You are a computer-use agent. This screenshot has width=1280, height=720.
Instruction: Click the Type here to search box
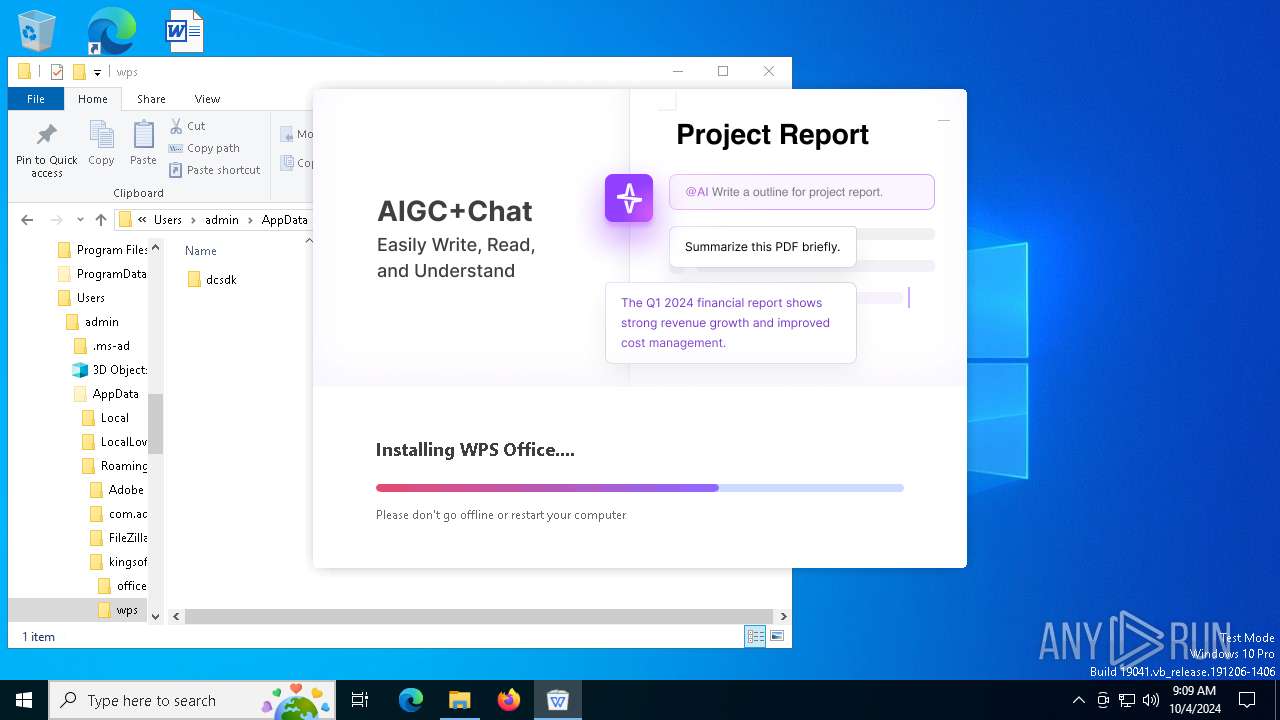(x=192, y=700)
